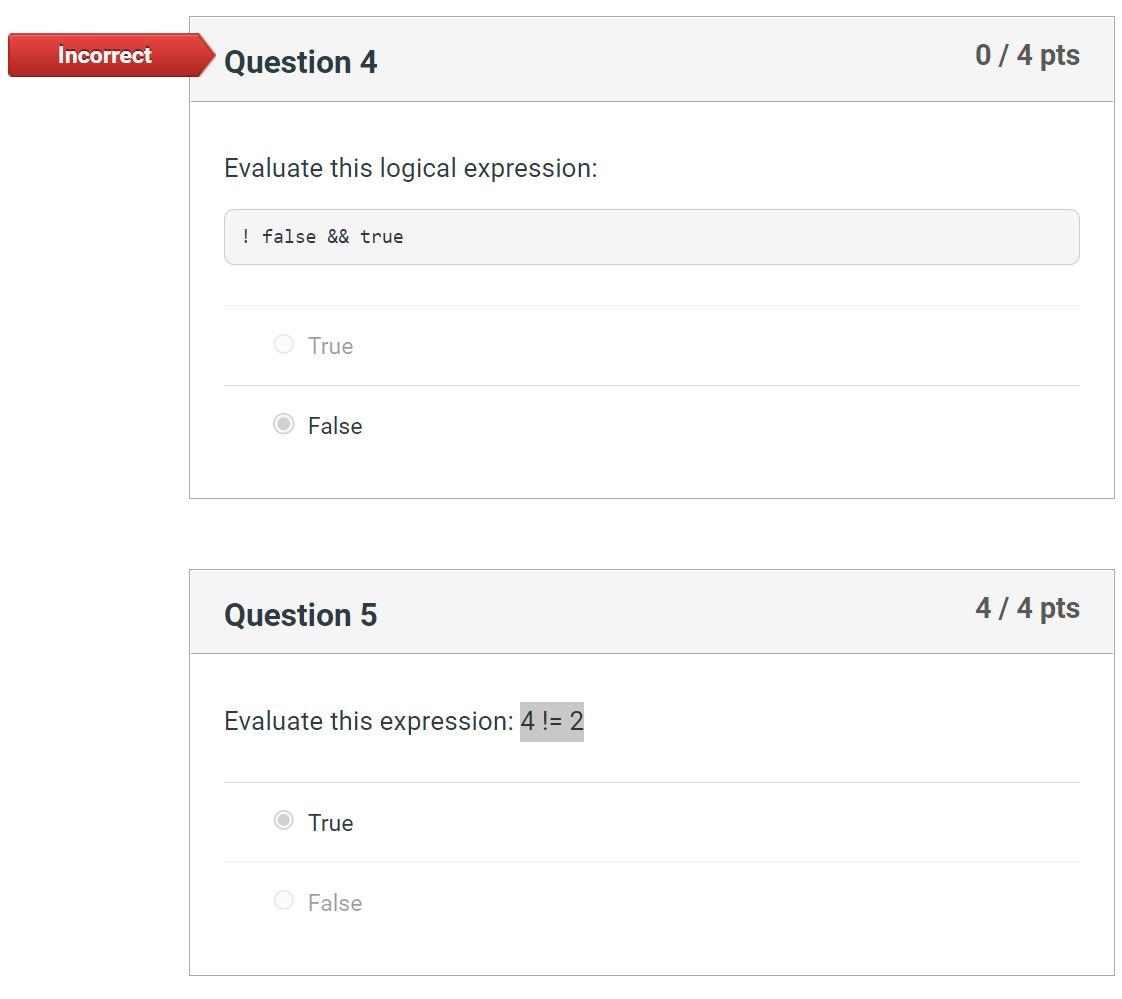Click the red Incorrect flag badge

pyautogui.click(x=104, y=55)
